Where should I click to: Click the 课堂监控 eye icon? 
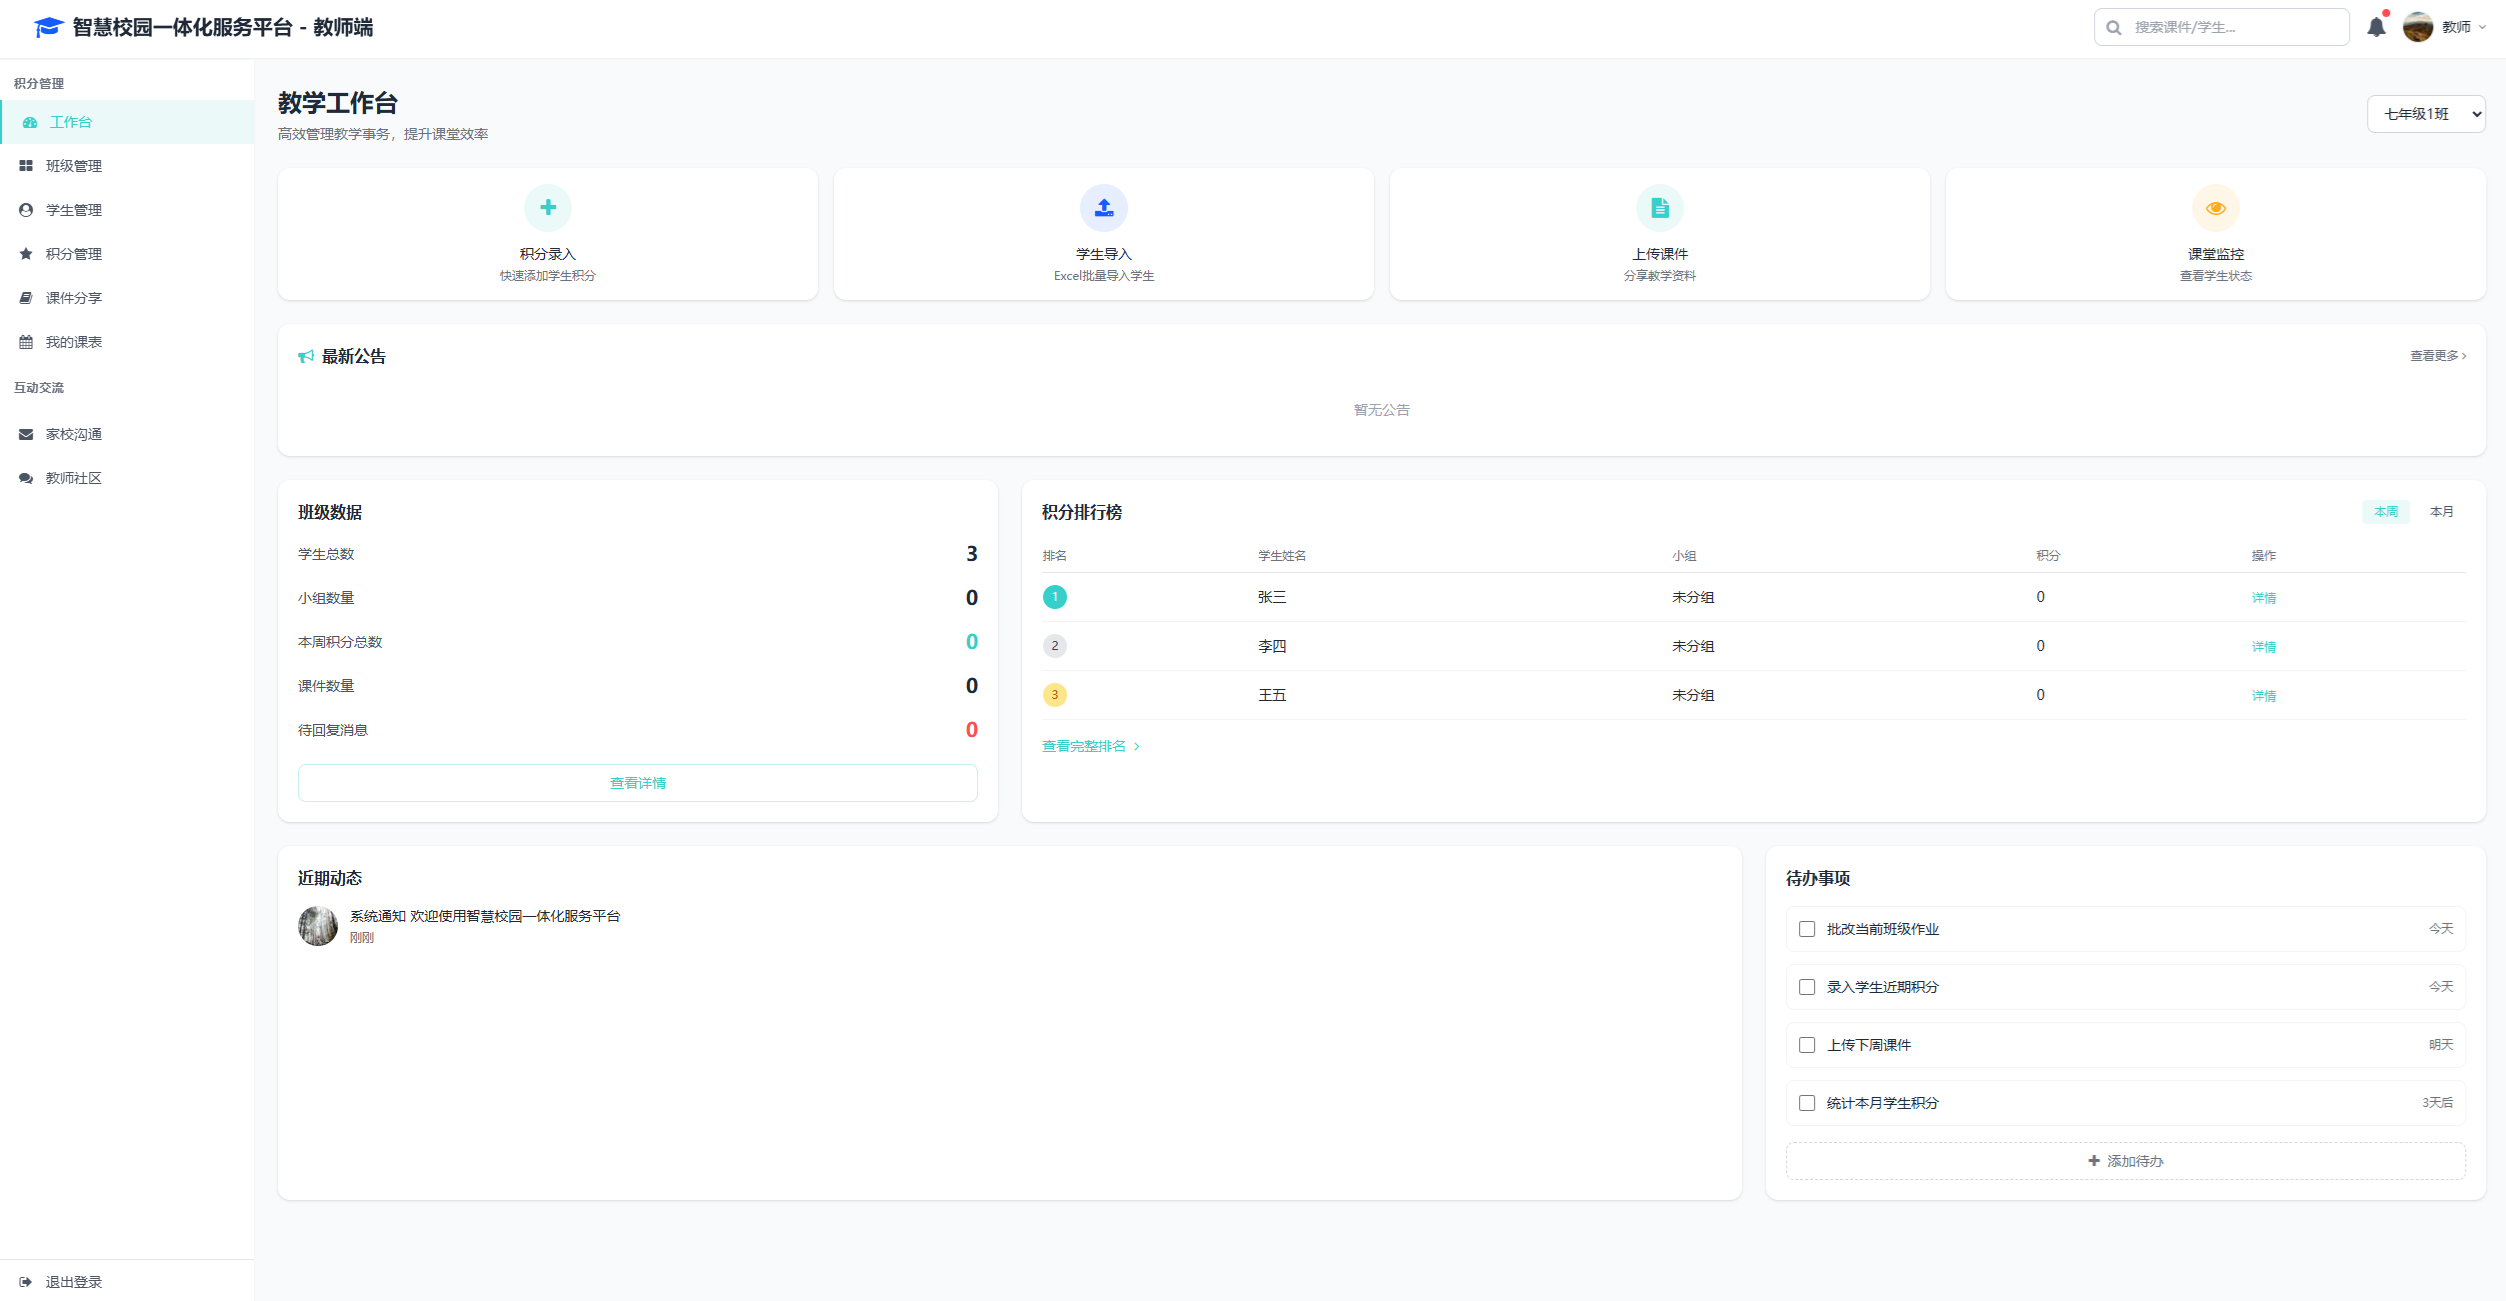tap(2215, 208)
